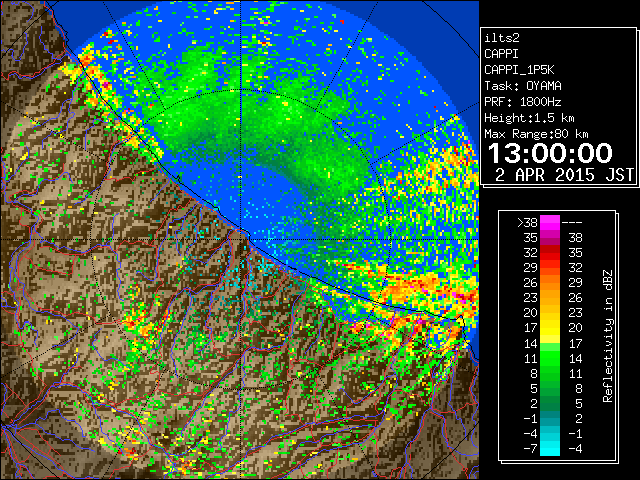Click the "CAPPI_1P5K" product name
This screenshot has width=640, height=480.
click(x=519, y=70)
